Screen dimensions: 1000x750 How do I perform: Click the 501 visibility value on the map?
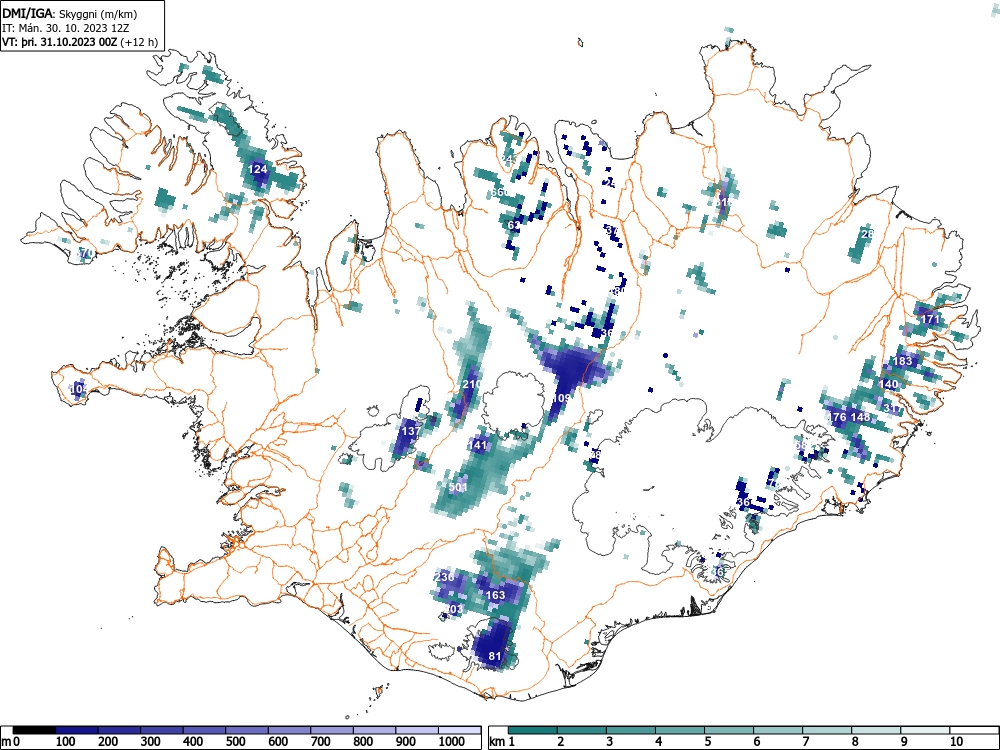458,487
